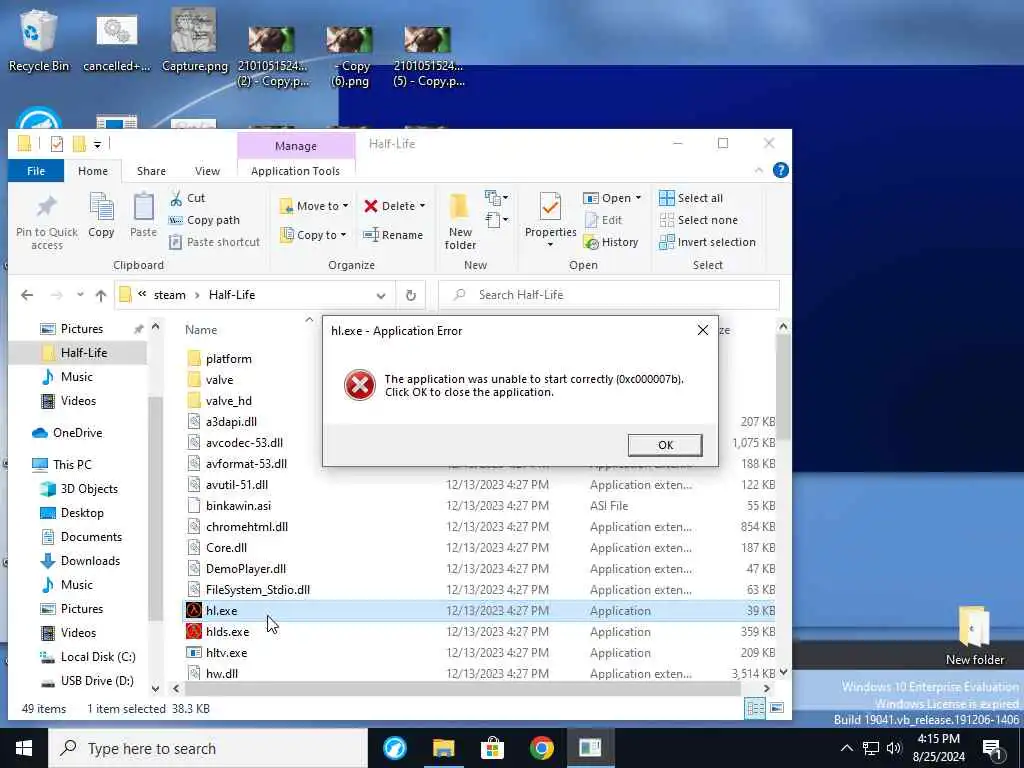This screenshot has height=768, width=1024.
Task: Click the steam breadcrumb in the address bar
Action: (x=170, y=295)
